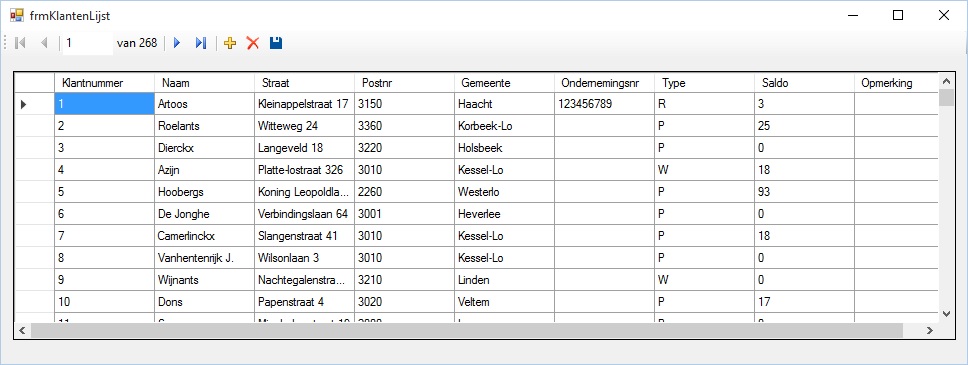Click the cell 'Verbindingslaan 64'

[x=304, y=214]
